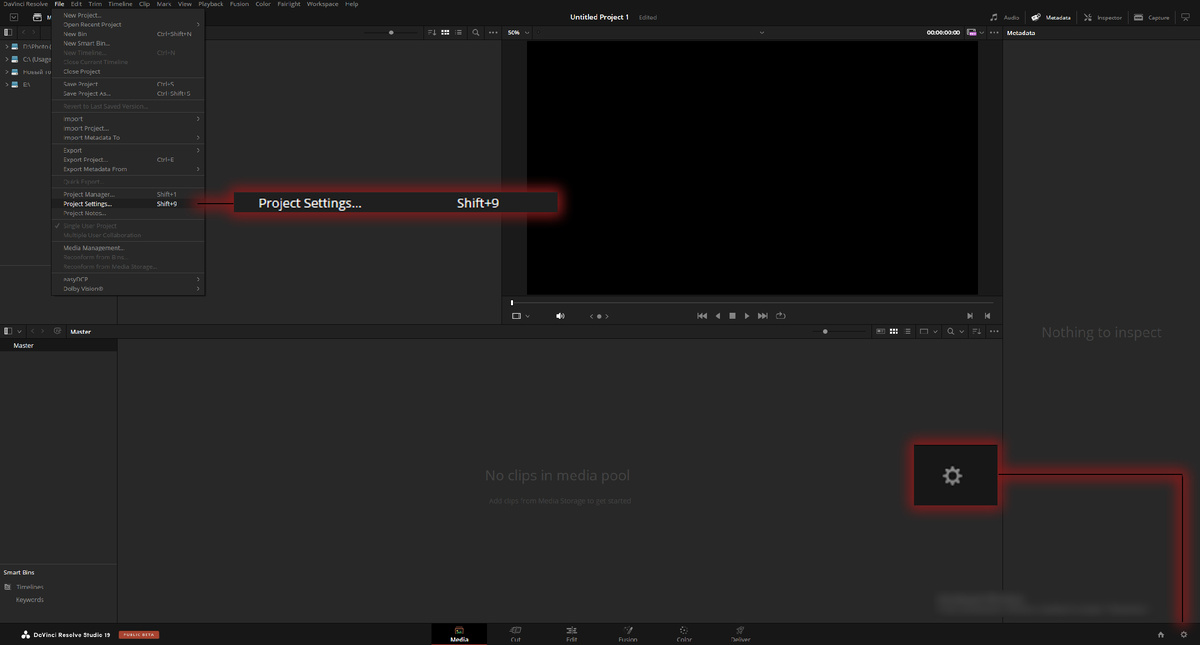Image resolution: width=1200 pixels, height=645 pixels.
Task: Toggle the Metadata panel
Action: [1052, 17]
